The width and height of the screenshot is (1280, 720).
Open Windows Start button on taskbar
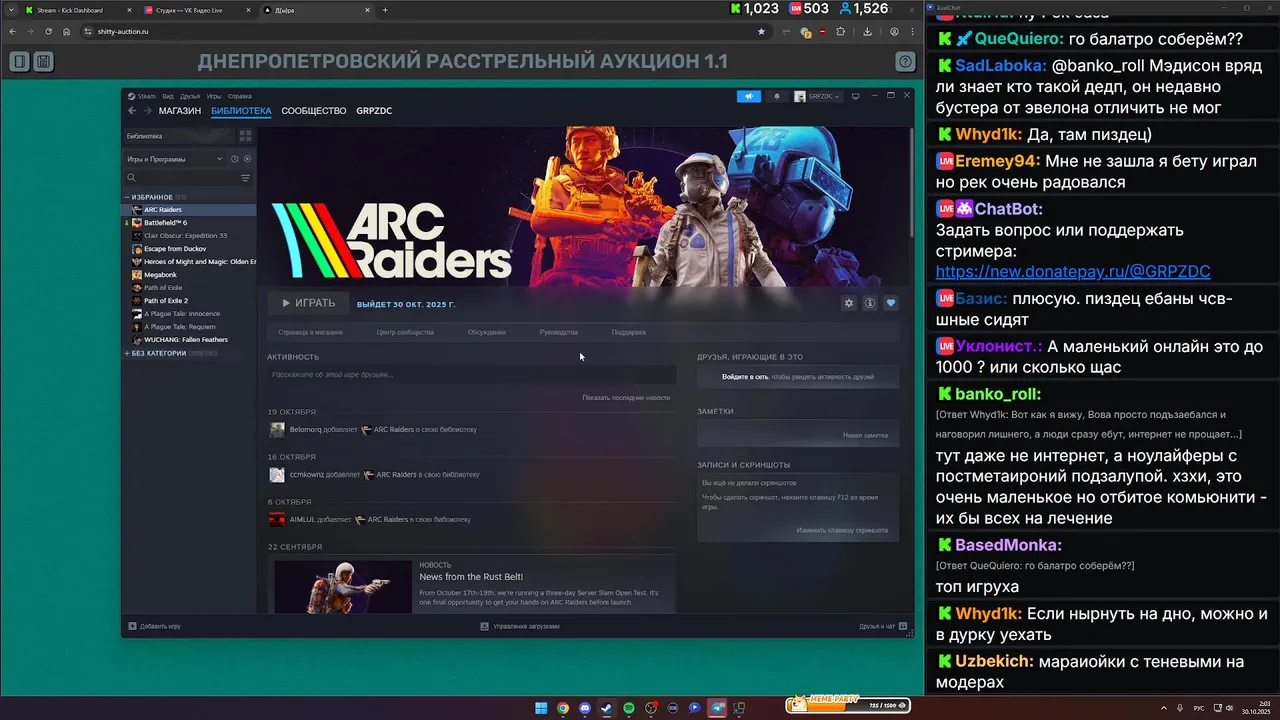[x=541, y=708]
